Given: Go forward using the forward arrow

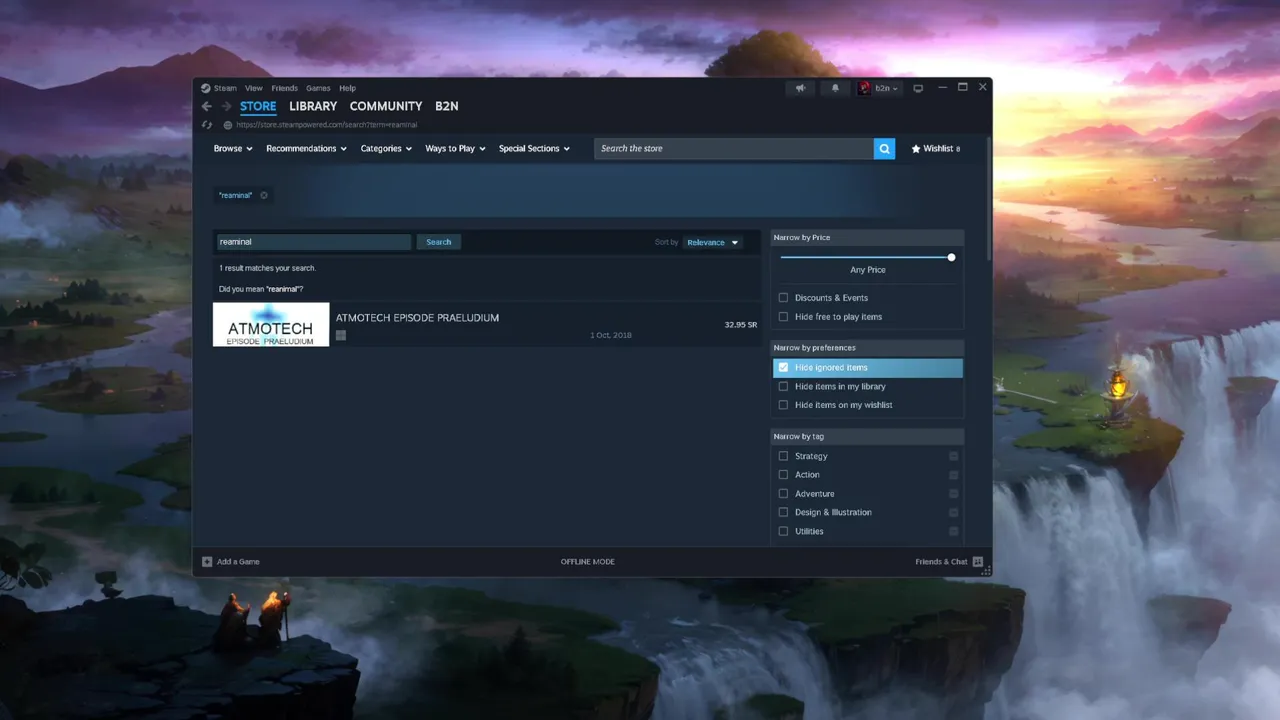Looking at the screenshot, I should coord(226,106).
